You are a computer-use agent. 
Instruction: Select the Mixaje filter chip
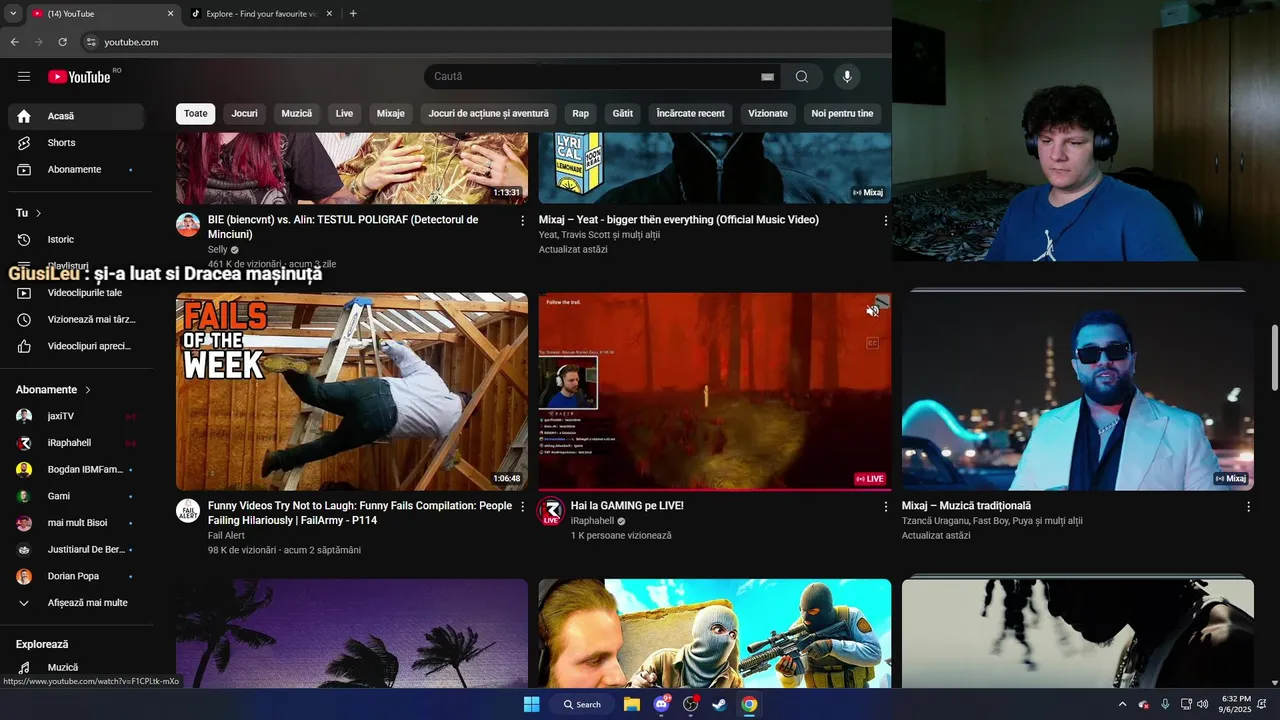click(x=391, y=114)
